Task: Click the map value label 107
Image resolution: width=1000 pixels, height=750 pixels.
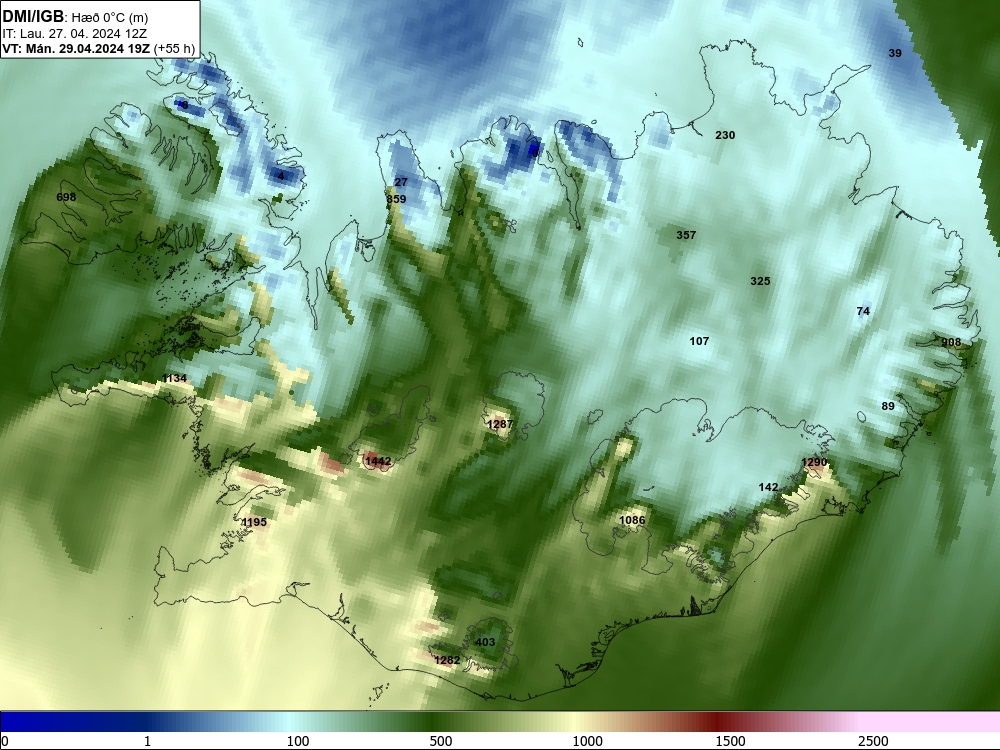Action: [x=699, y=341]
